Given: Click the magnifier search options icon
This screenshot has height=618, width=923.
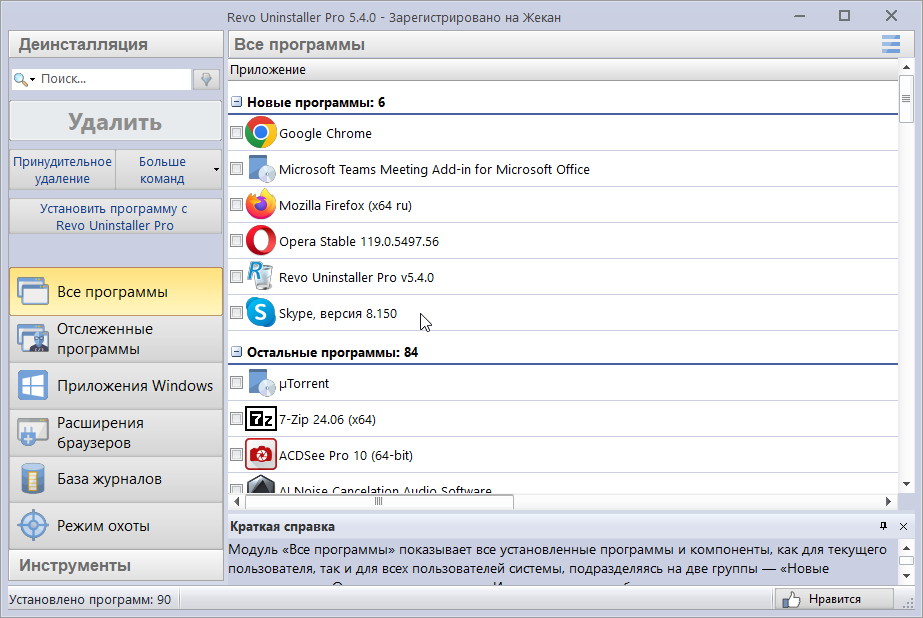Looking at the screenshot, I should click(24, 79).
